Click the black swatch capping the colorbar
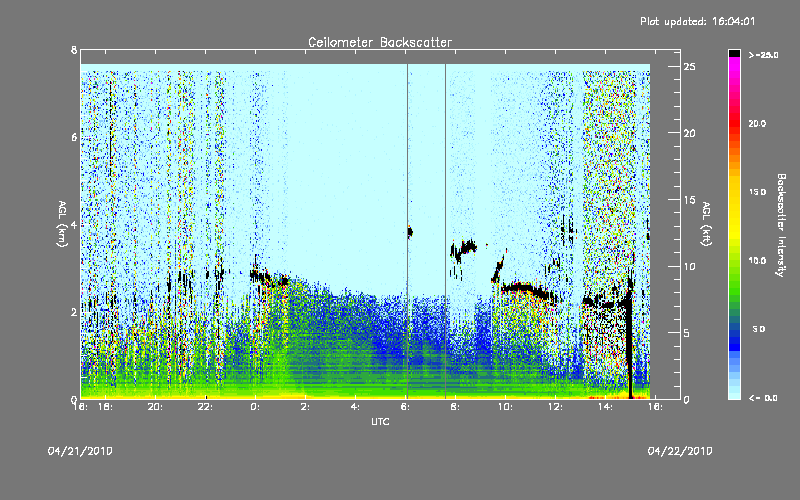The height and width of the screenshot is (500, 800). (x=734, y=53)
